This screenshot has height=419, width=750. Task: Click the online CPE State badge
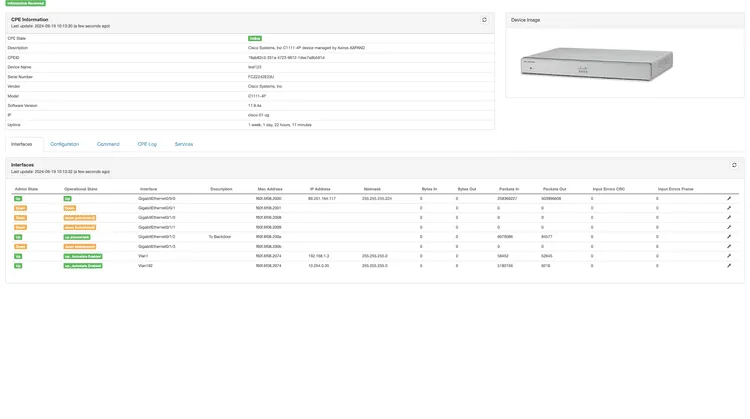(254, 38)
